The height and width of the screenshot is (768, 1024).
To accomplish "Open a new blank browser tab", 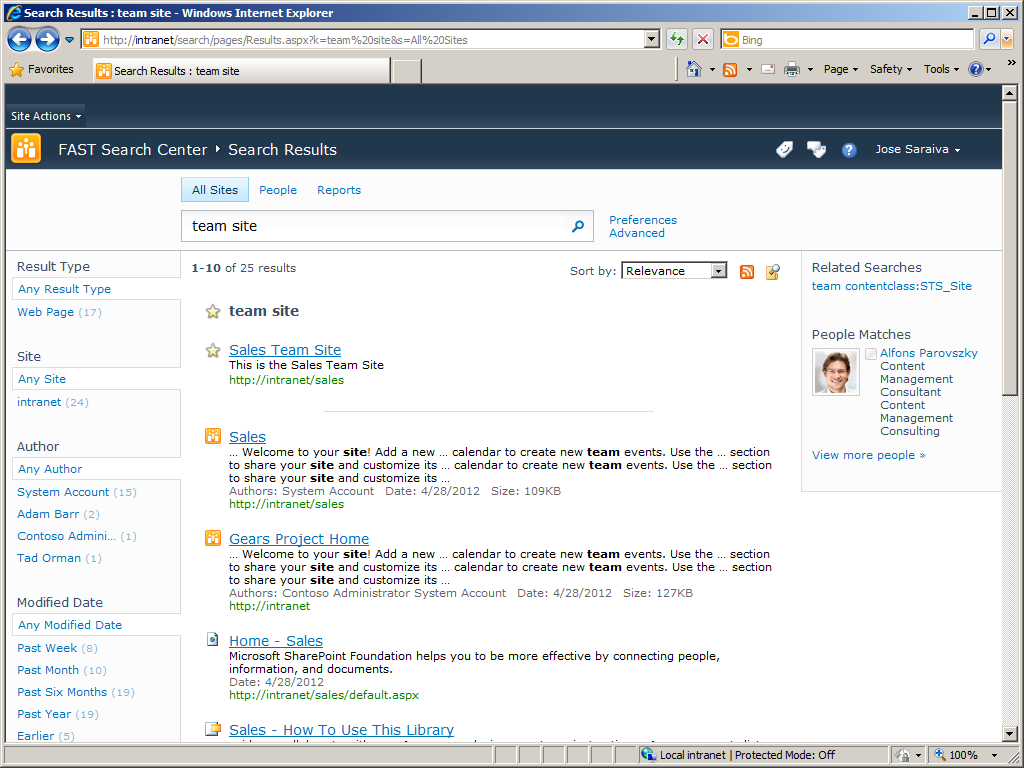I will [407, 71].
